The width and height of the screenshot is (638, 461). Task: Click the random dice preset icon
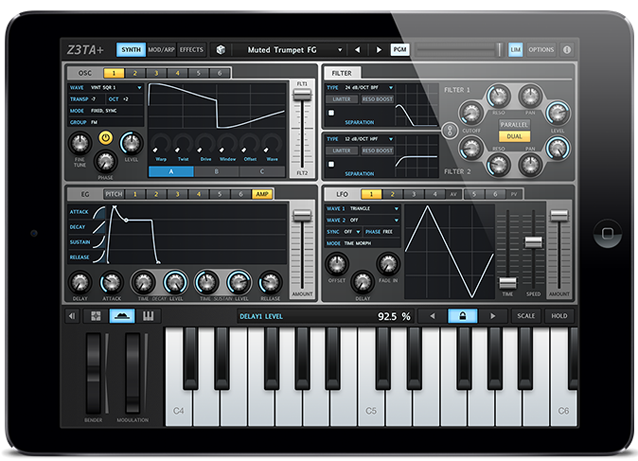[221, 50]
